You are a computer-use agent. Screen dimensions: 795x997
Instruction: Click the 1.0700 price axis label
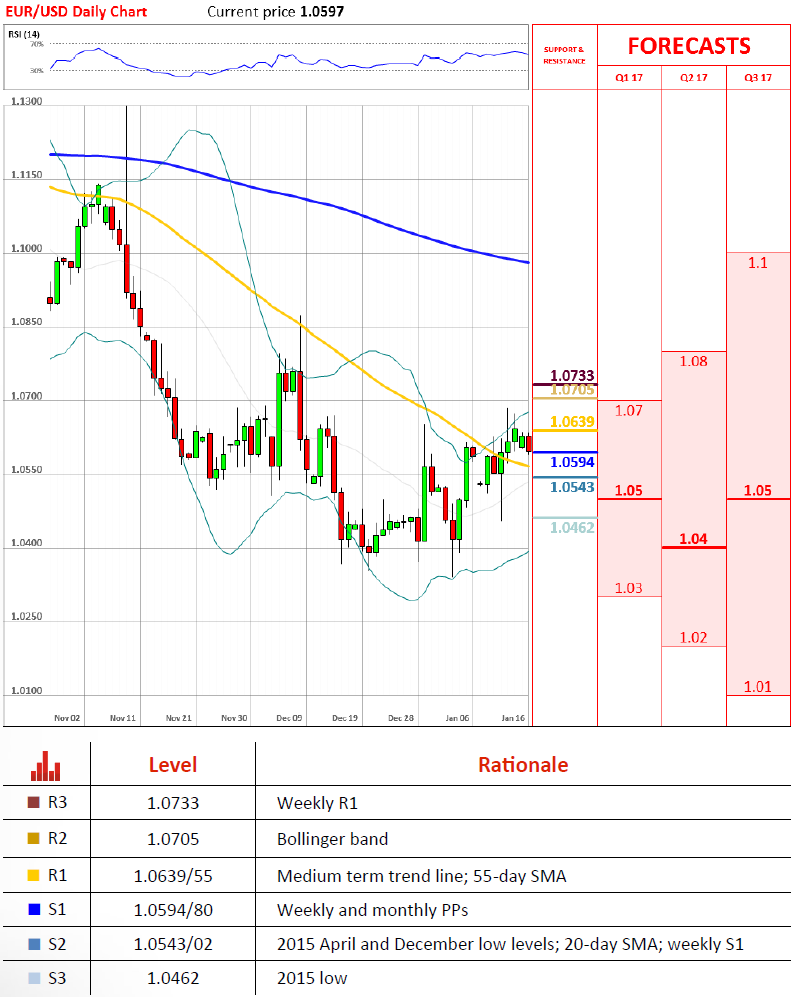tap(27, 396)
